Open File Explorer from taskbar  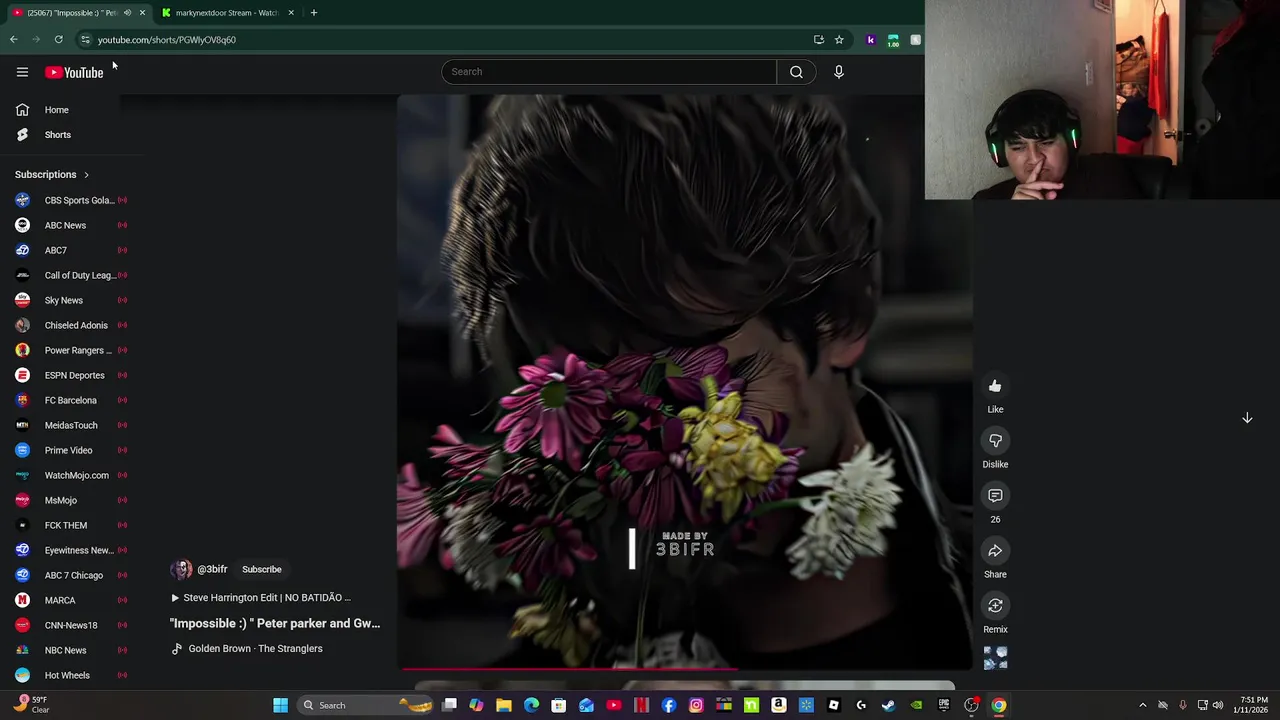point(504,705)
